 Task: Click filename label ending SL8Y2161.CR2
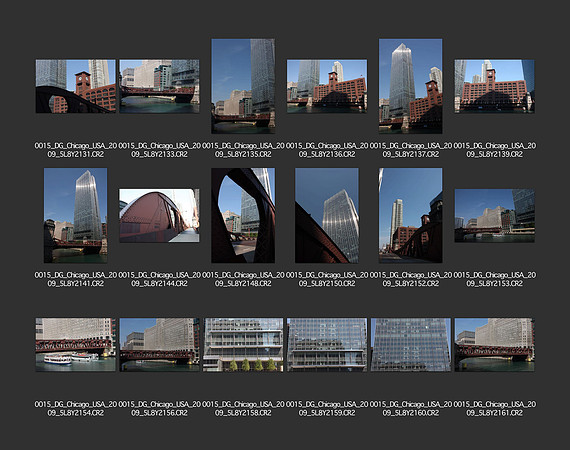494,409
